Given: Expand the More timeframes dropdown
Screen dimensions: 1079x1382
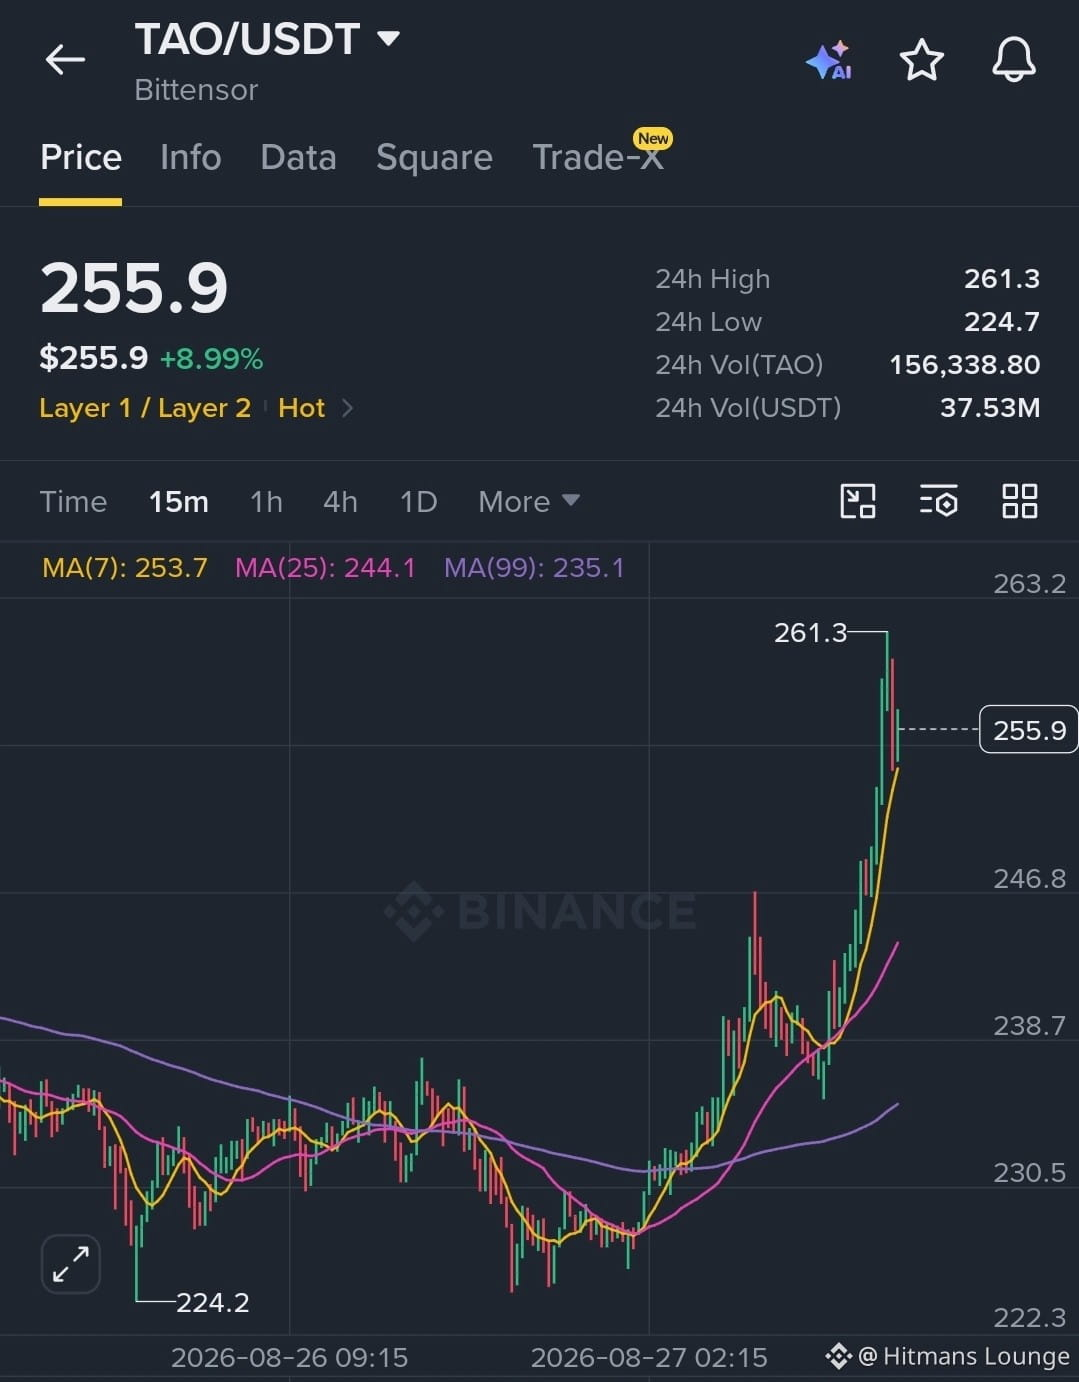Looking at the screenshot, I should tap(528, 501).
